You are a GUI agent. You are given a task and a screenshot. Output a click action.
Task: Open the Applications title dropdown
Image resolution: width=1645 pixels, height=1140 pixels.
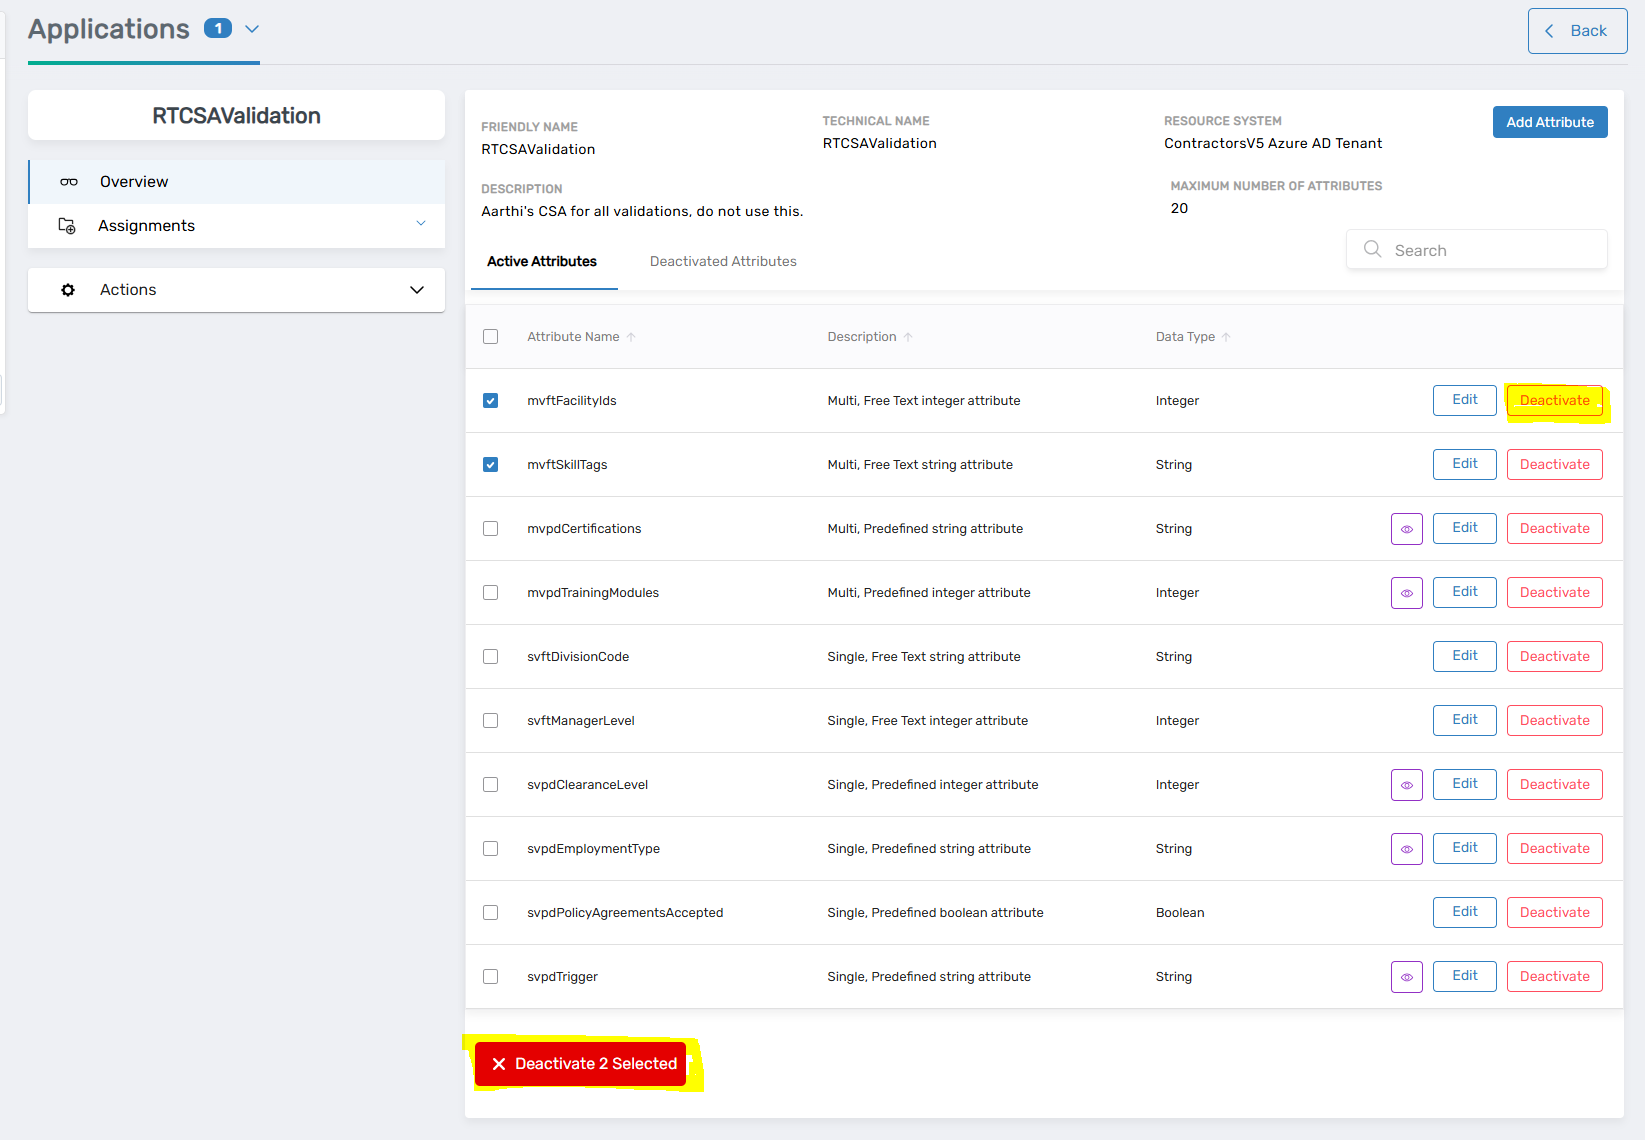[x=251, y=28]
